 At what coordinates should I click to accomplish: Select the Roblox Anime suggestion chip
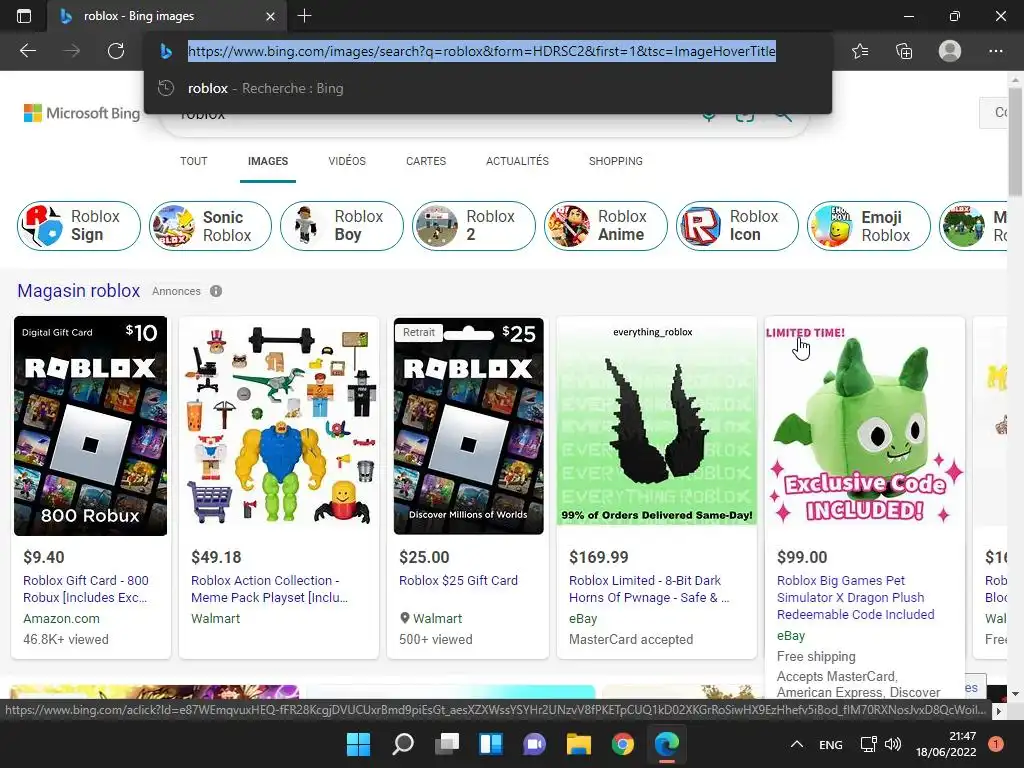coord(605,226)
